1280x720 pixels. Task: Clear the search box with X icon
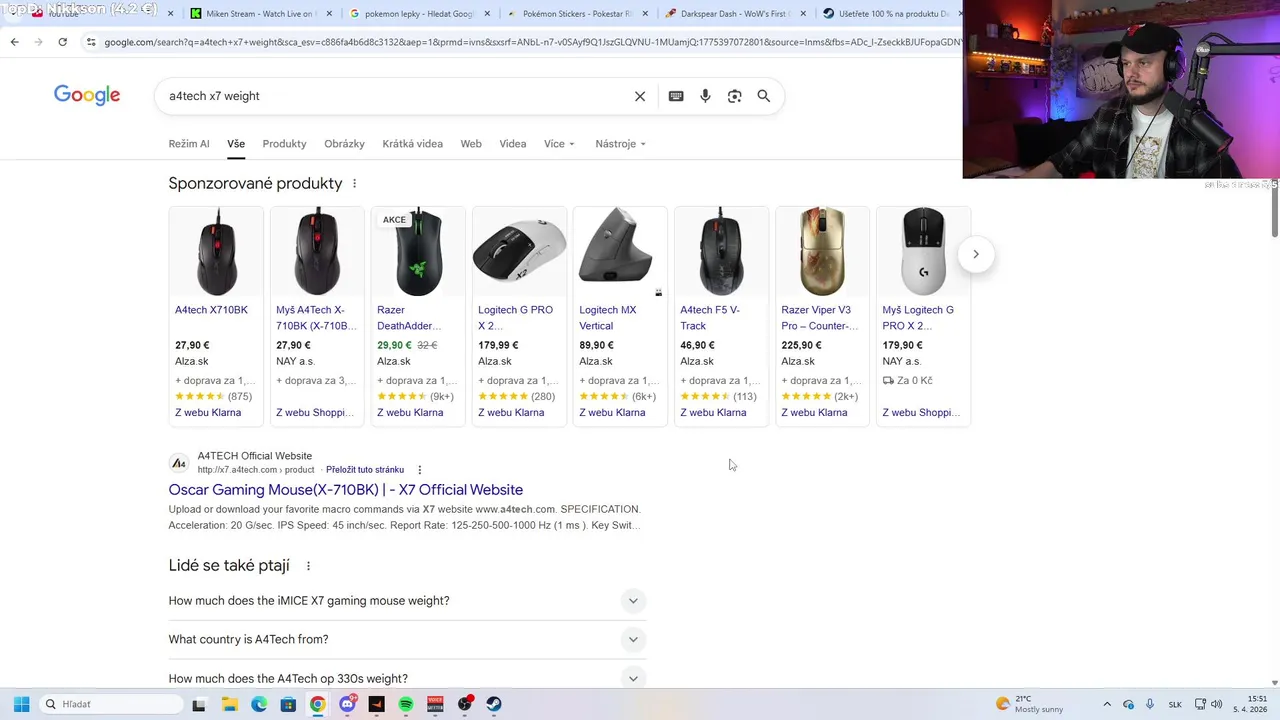pos(640,96)
